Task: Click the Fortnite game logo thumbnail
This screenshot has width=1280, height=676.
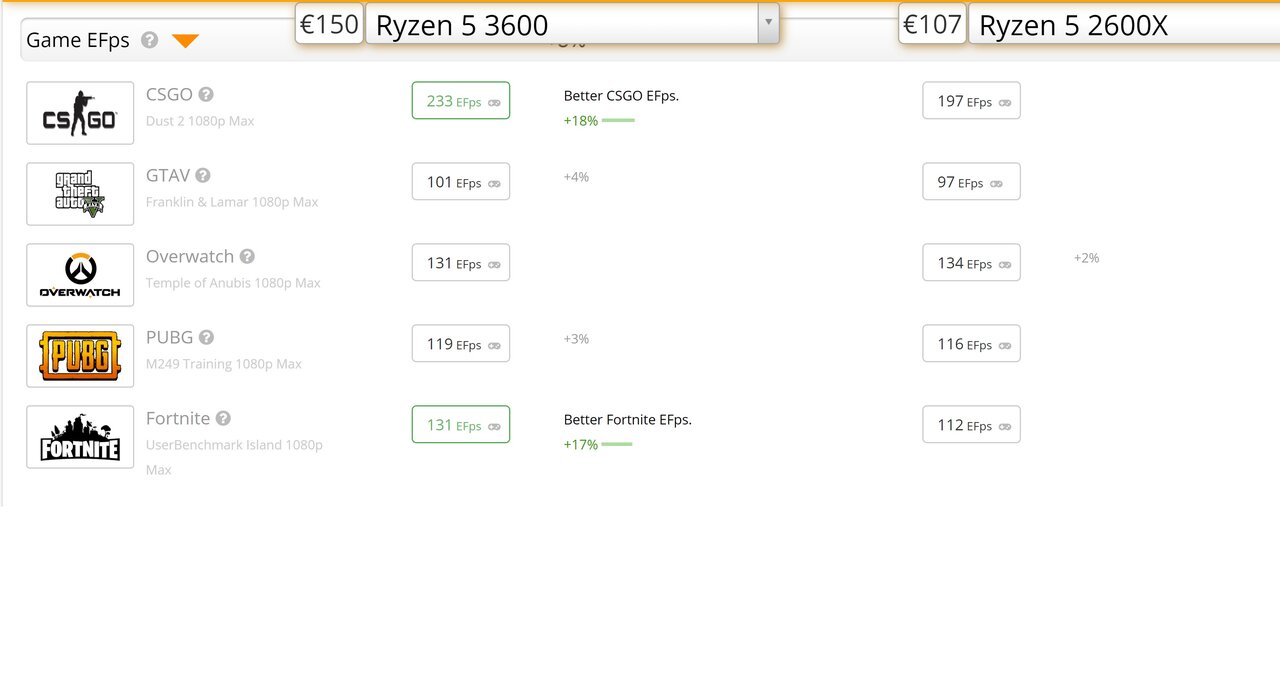Action: (80, 437)
